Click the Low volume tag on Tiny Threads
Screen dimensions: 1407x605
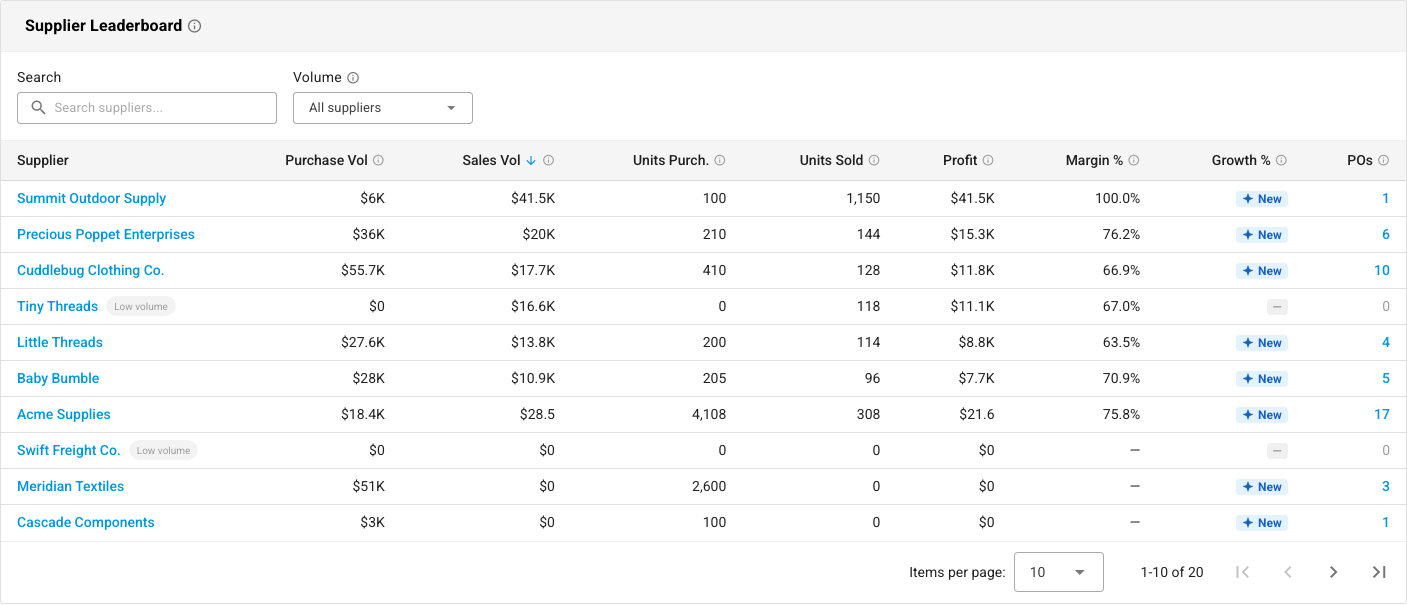click(x=141, y=307)
